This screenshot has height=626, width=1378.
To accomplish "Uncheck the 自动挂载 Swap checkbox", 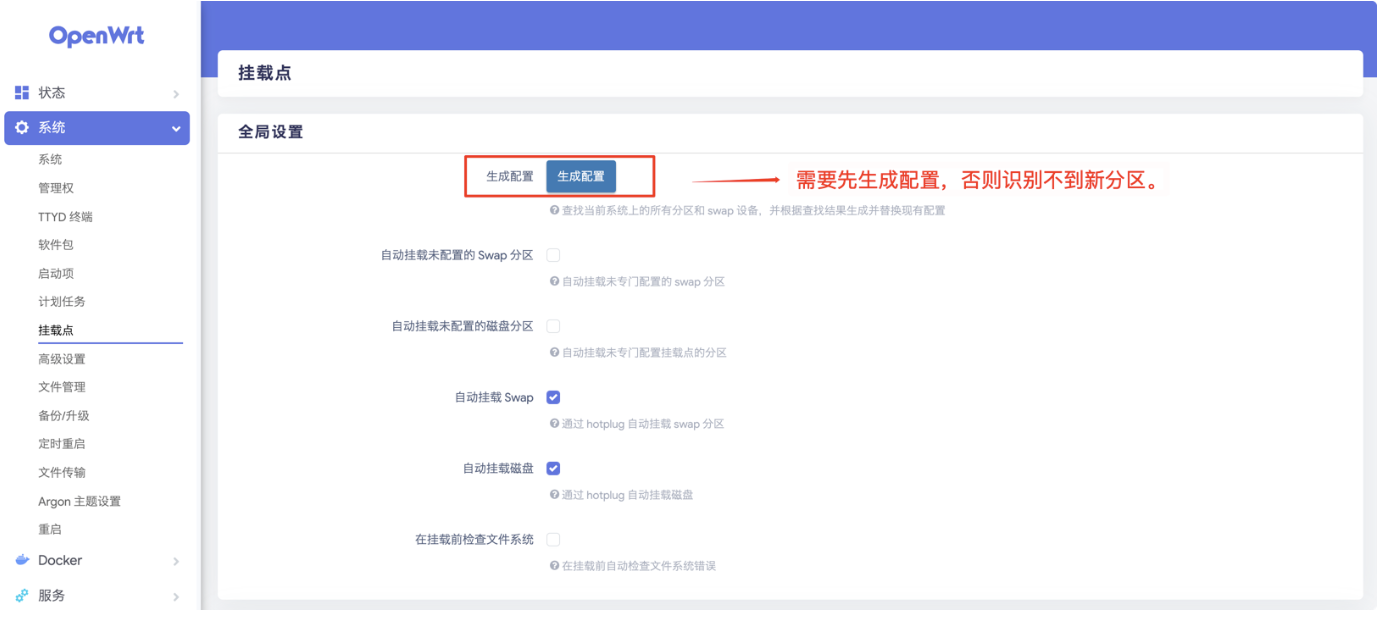I will (553, 398).
